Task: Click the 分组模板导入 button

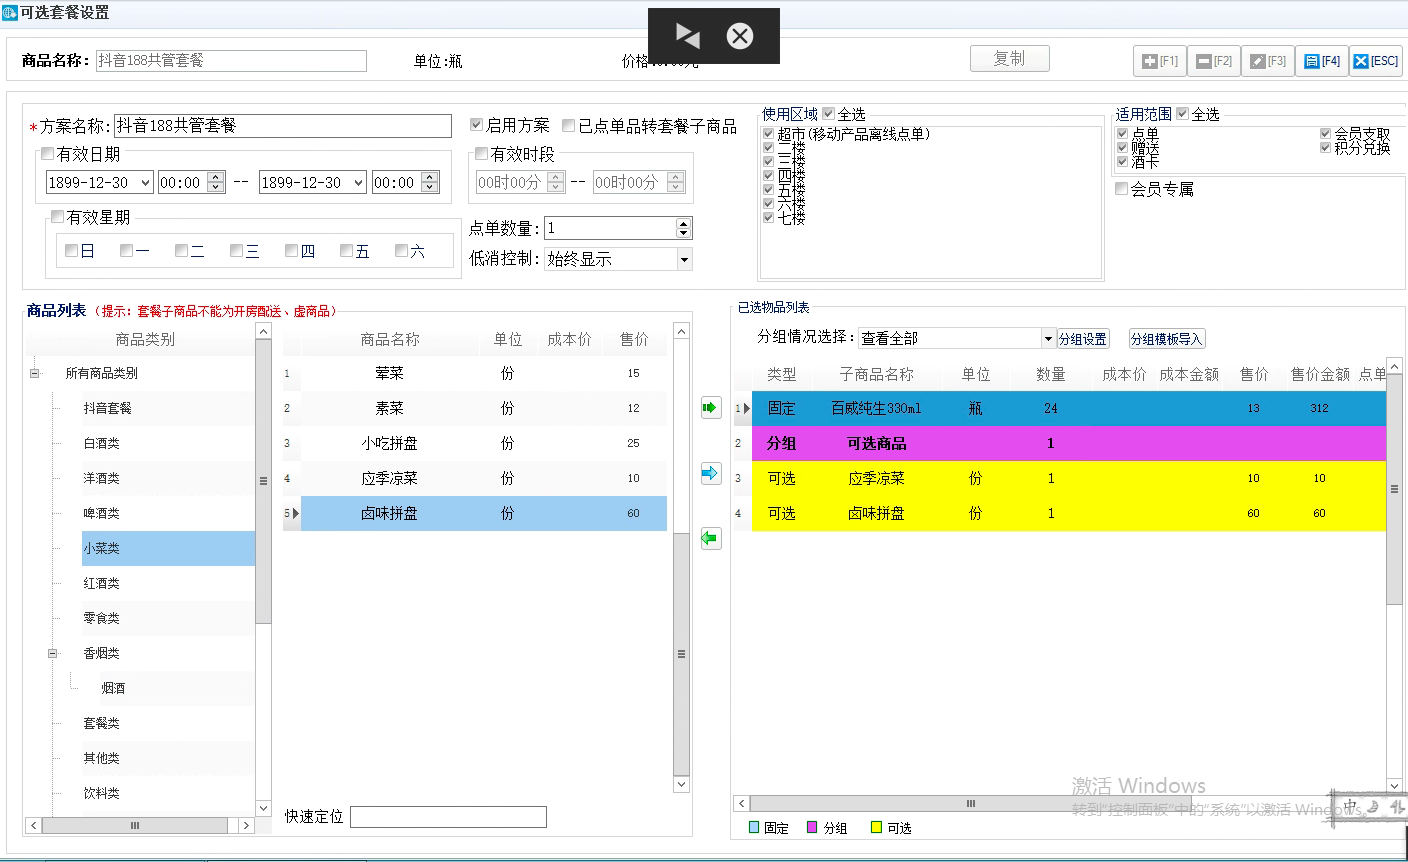Action: [x=1166, y=339]
